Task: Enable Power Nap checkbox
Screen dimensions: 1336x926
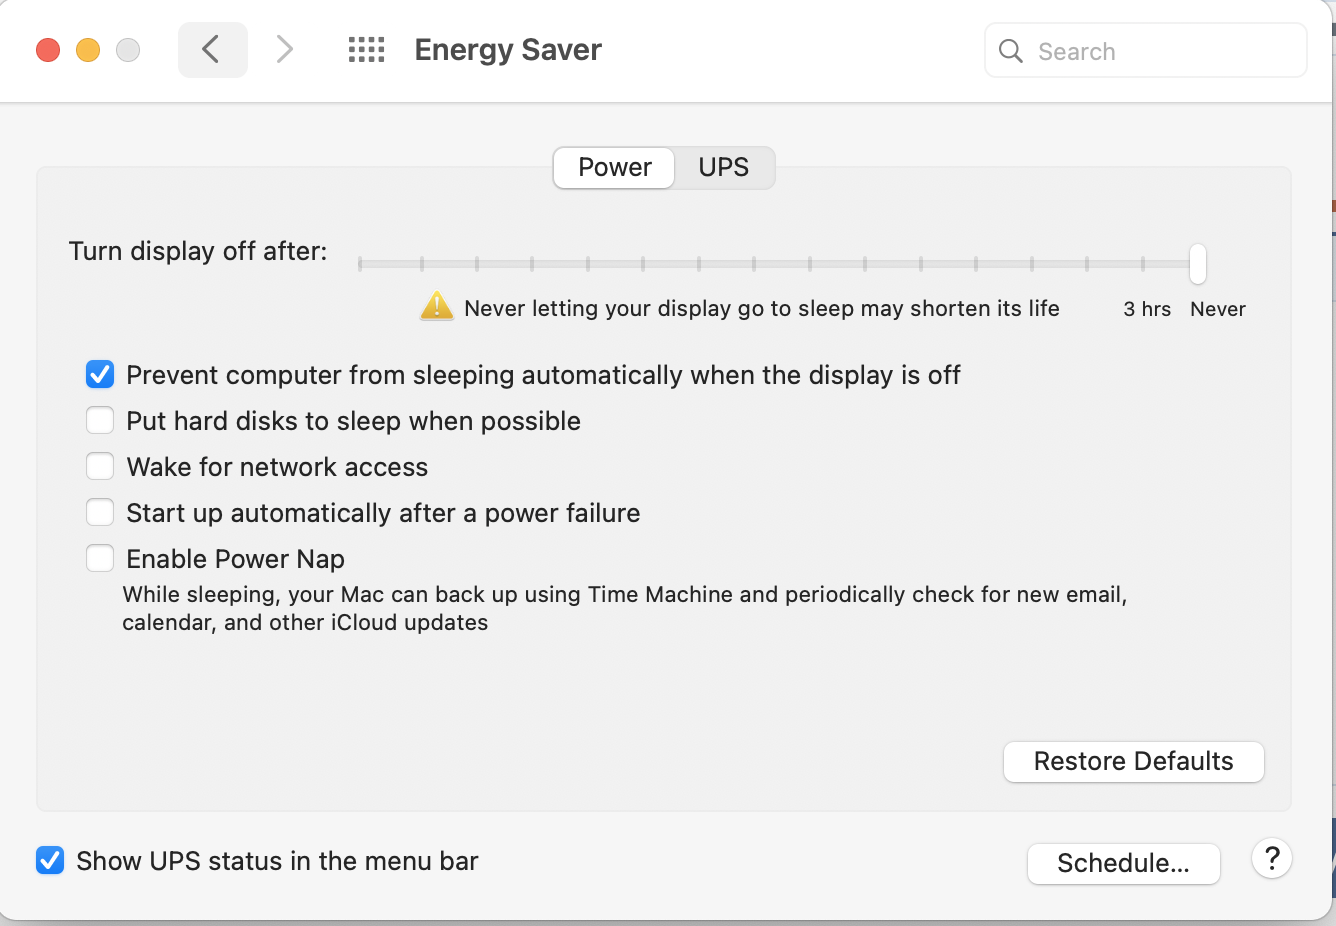Action: 100,559
